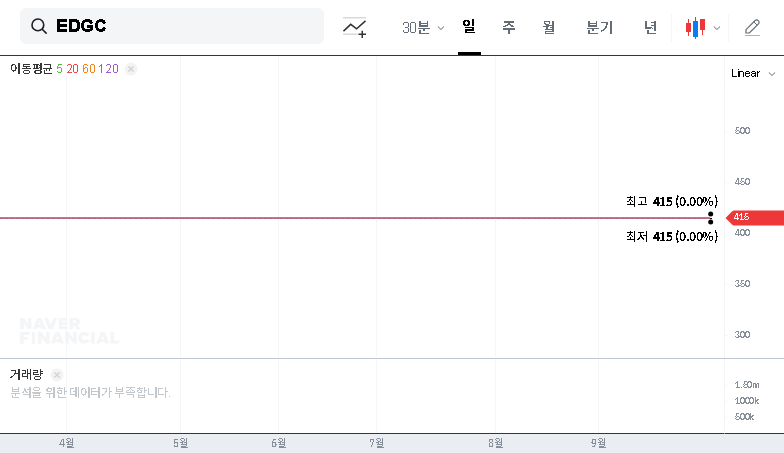Select the 분기 quarterly tab

click(600, 27)
